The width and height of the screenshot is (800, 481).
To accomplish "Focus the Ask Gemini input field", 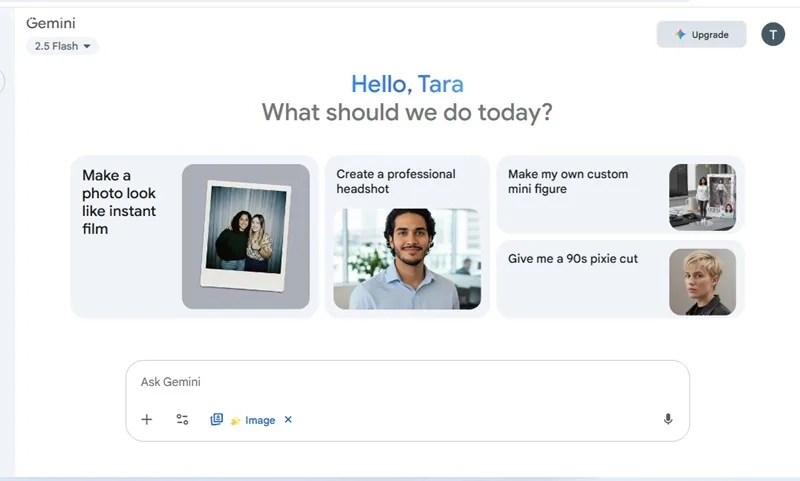I will [x=407, y=382].
